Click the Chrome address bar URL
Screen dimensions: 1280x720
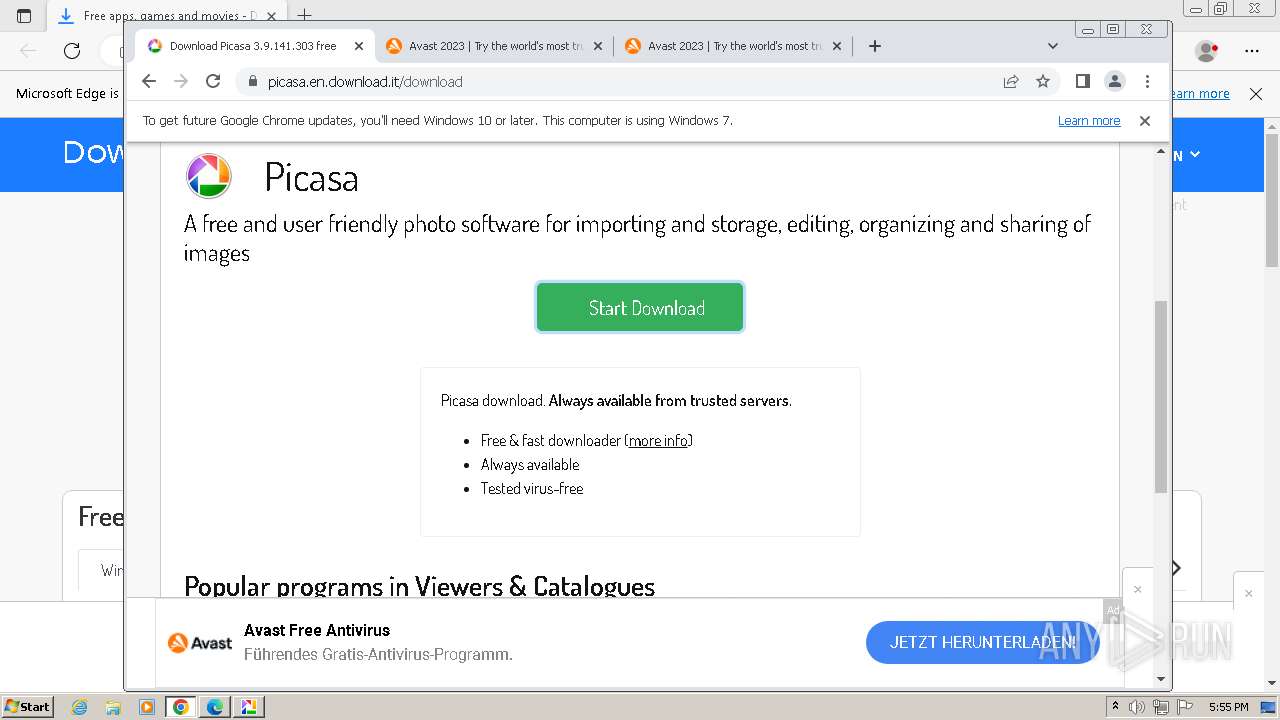[x=365, y=82]
